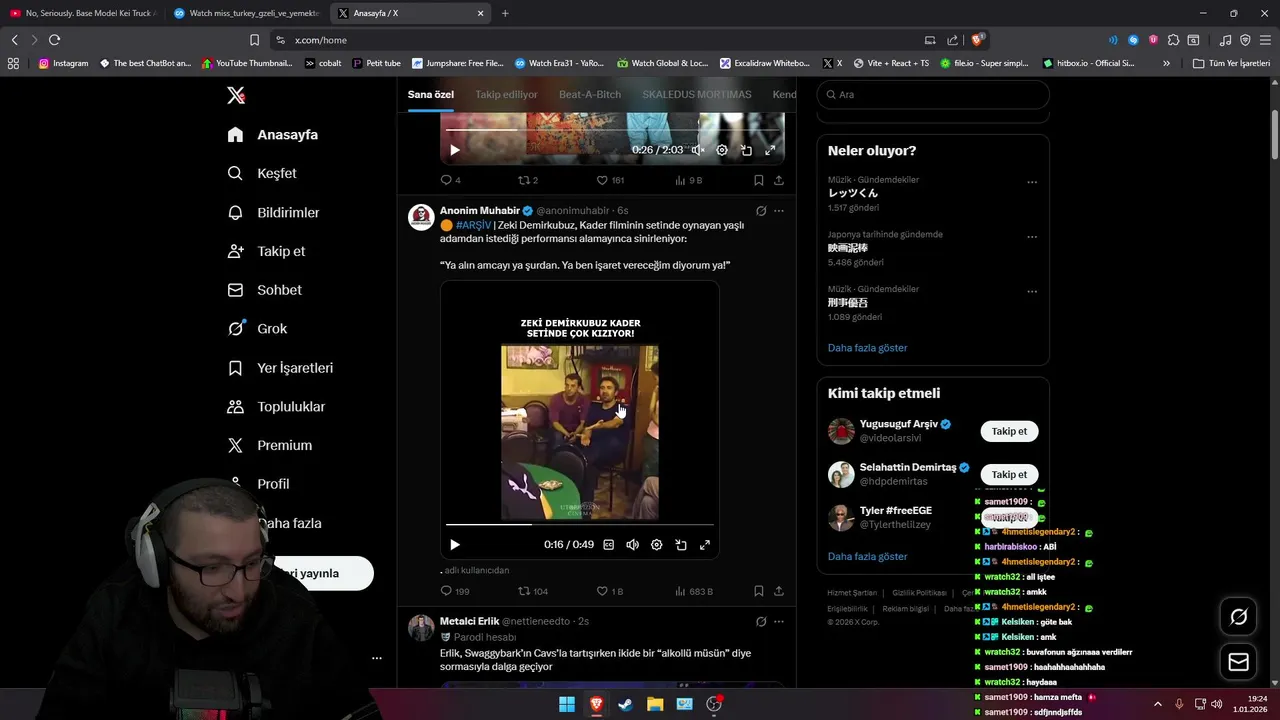Open the #ARŞİV hashtag link
Screen dimensions: 1280x720
[473, 225]
